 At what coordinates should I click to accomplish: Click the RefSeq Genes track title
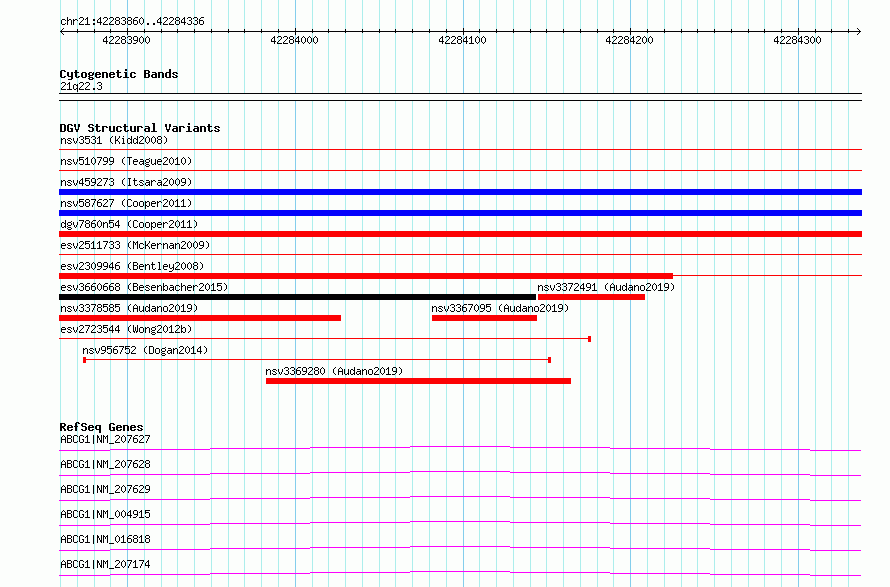click(x=101, y=427)
